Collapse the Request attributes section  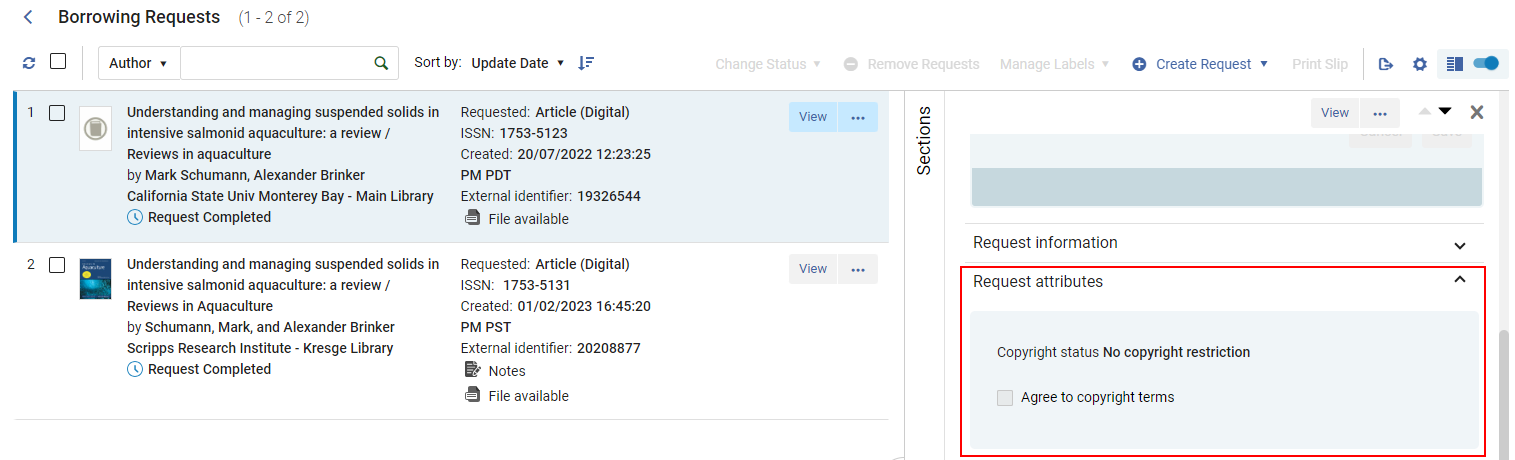click(1459, 281)
